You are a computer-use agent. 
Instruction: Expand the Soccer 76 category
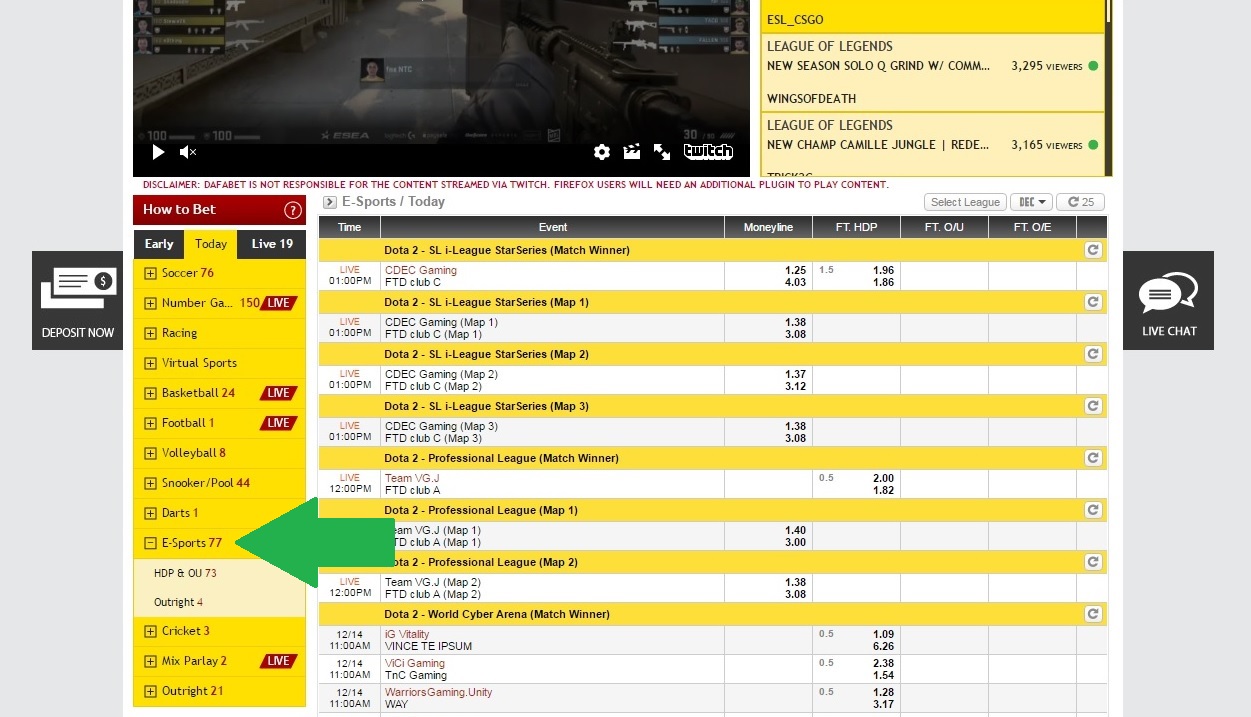pos(149,272)
